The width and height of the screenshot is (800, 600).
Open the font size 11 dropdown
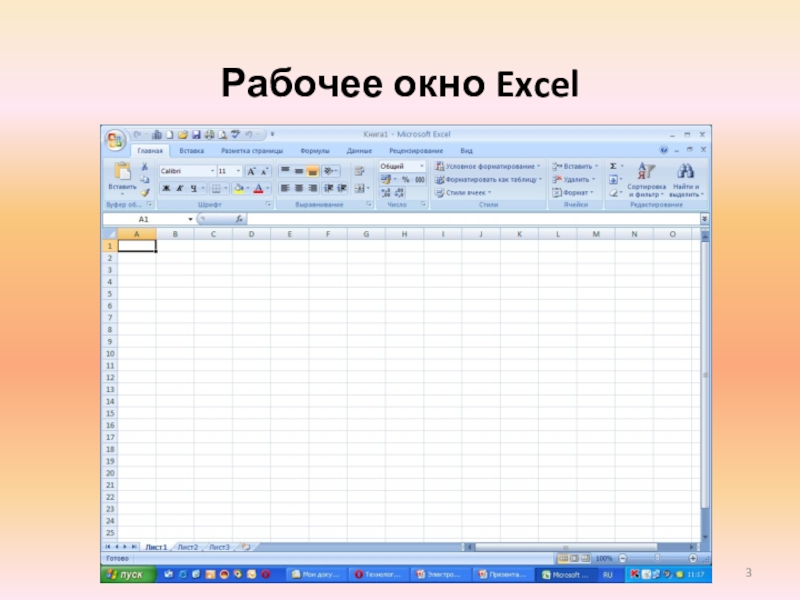click(x=238, y=171)
